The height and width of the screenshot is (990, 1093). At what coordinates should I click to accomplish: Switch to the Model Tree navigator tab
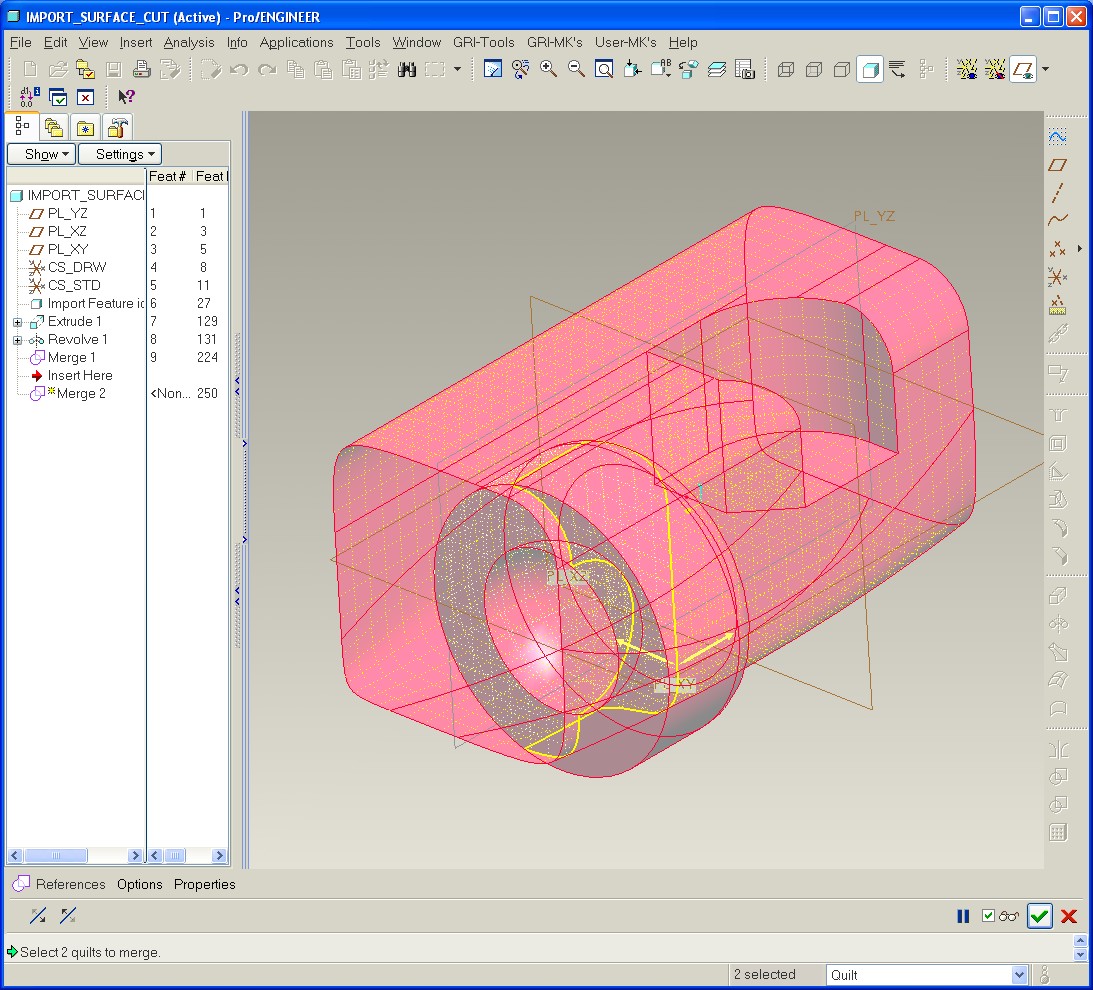point(22,126)
